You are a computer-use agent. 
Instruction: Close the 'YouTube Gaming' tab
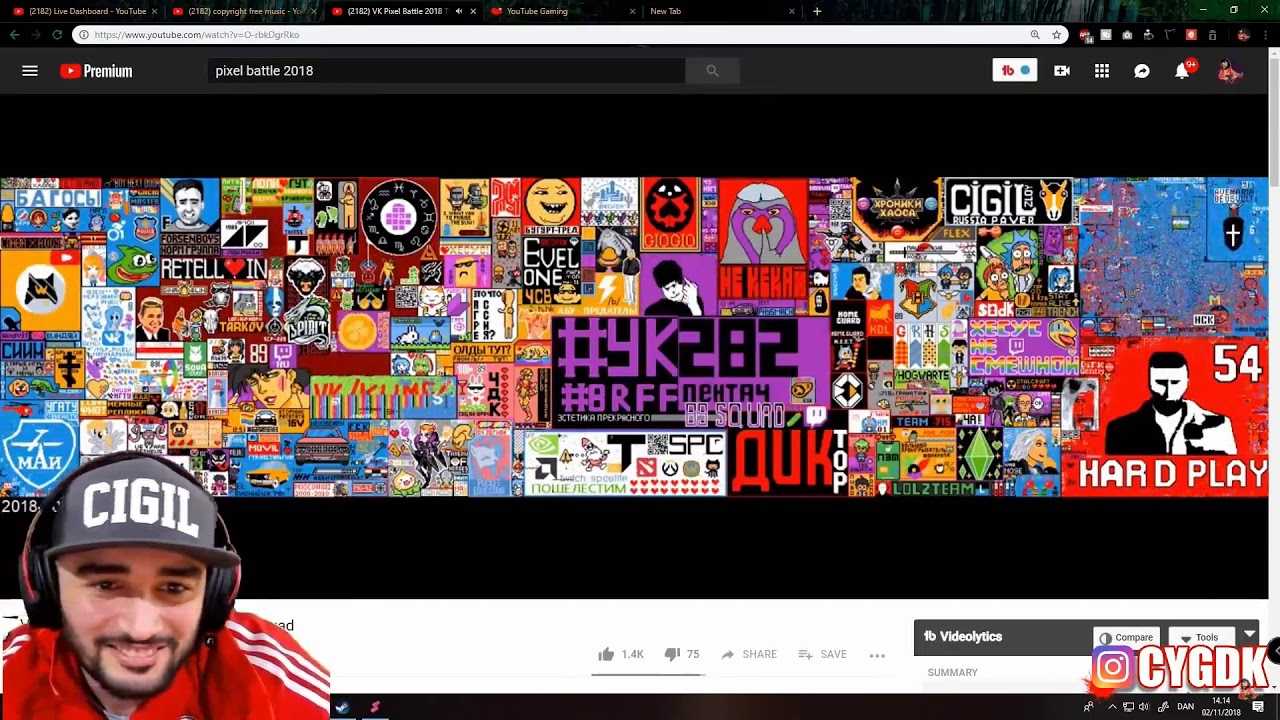coord(632,11)
